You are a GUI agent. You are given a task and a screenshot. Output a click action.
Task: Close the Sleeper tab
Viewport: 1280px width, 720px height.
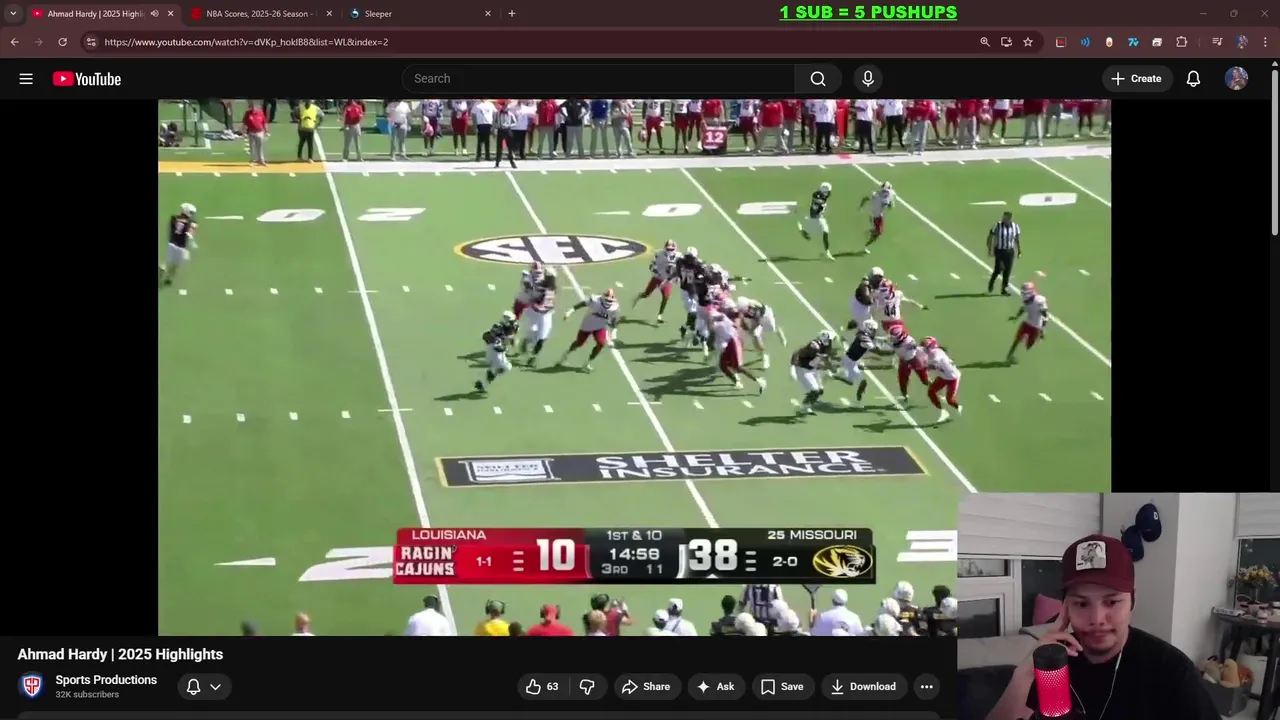488,13
